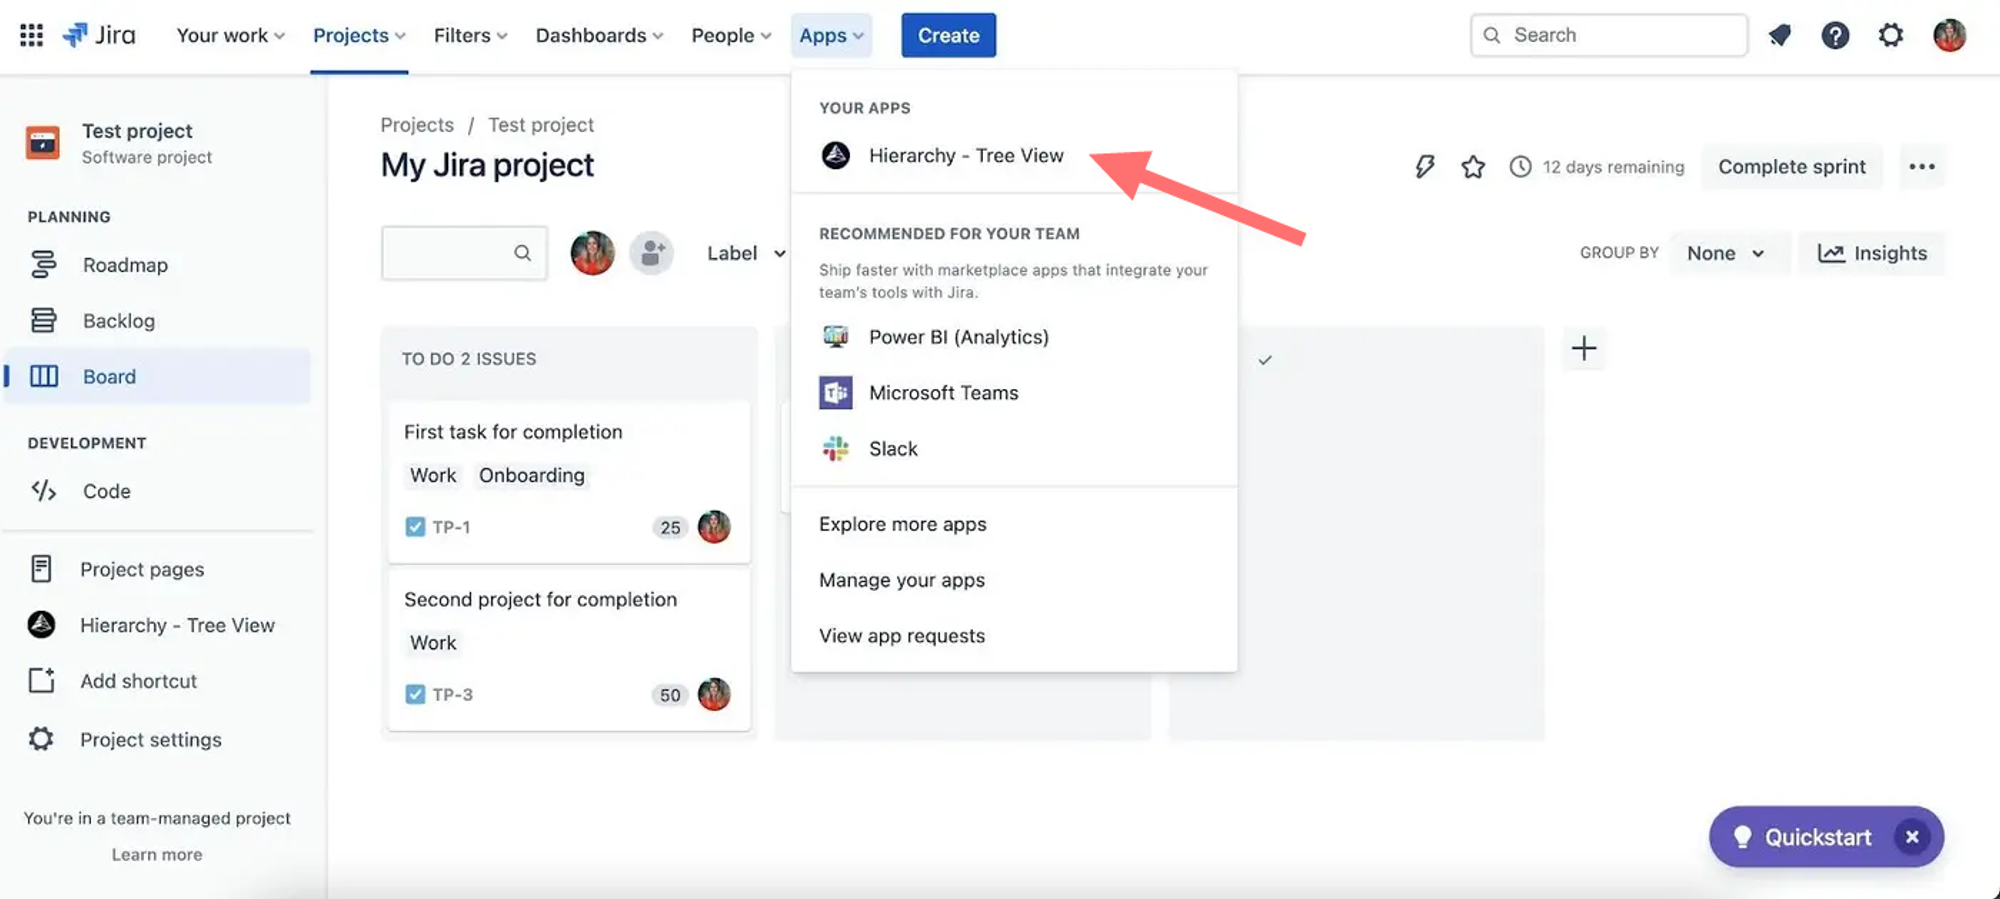
Task: Expand the Filters dropdown
Action: pos(471,35)
